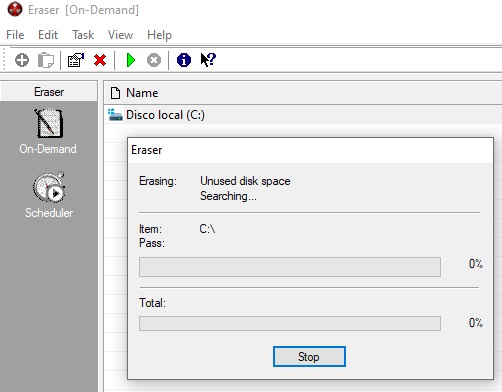502x392 pixels.
Task: Click the Eraser sidebar header button
Action: 49,92
